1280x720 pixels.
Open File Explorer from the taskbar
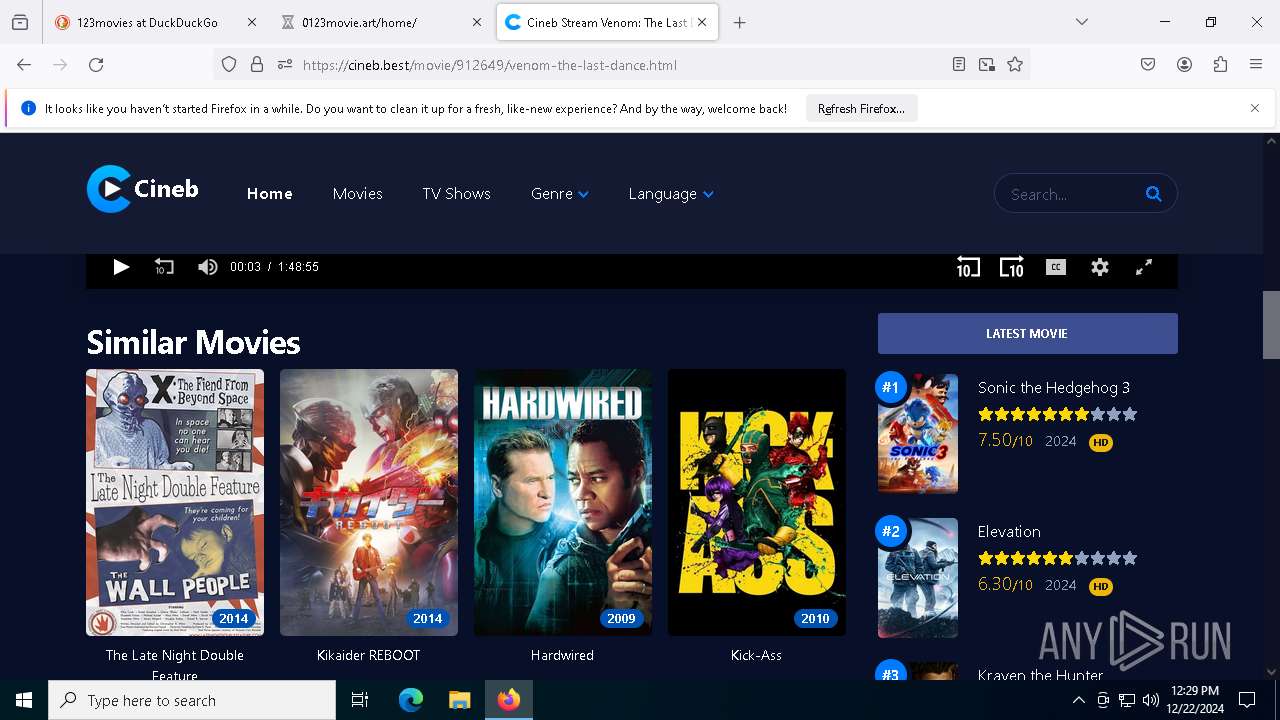[x=459, y=700]
